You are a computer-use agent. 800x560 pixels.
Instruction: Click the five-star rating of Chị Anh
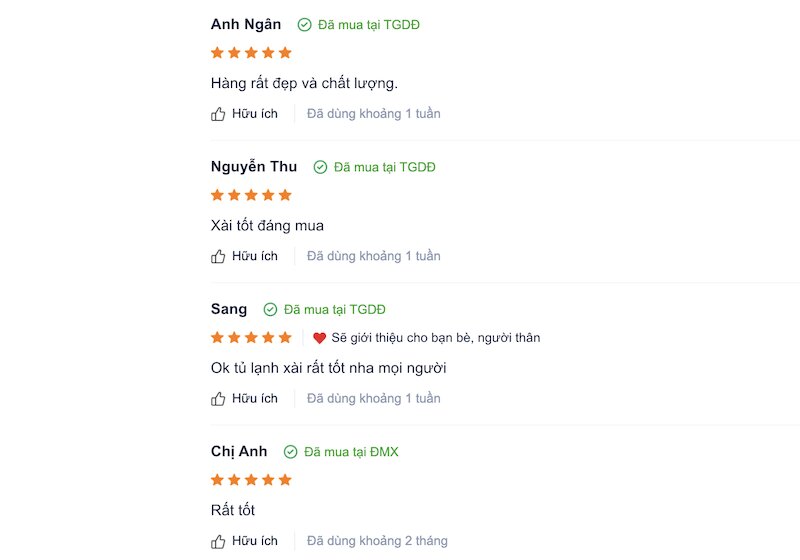[x=251, y=479]
